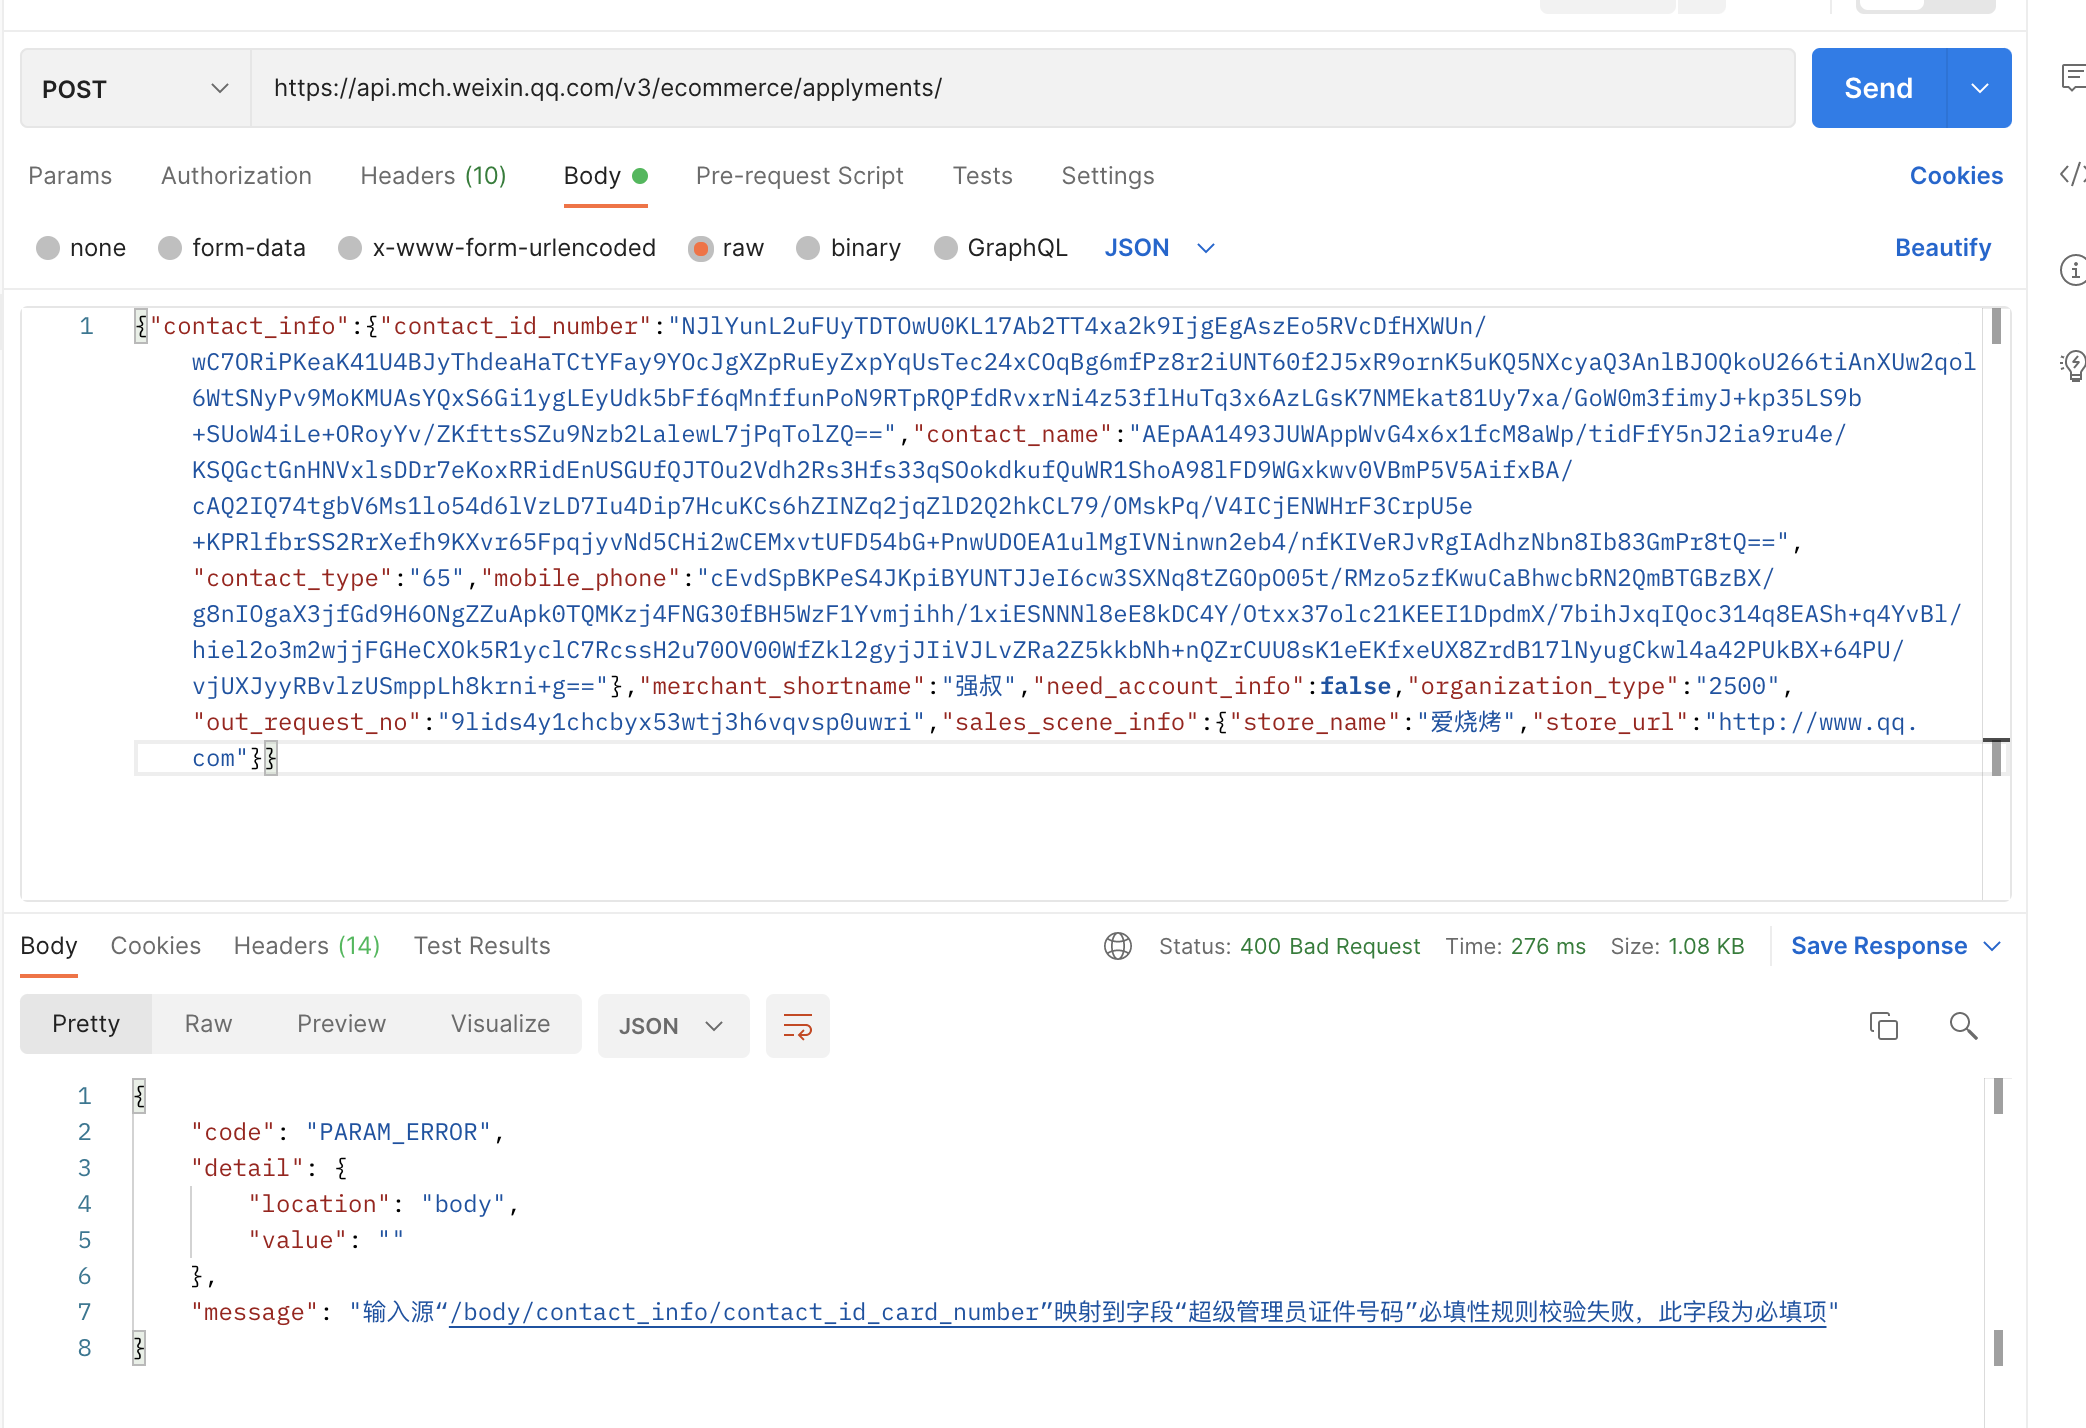Choose the binary body option
The image size is (2086, 1428).
848,248
